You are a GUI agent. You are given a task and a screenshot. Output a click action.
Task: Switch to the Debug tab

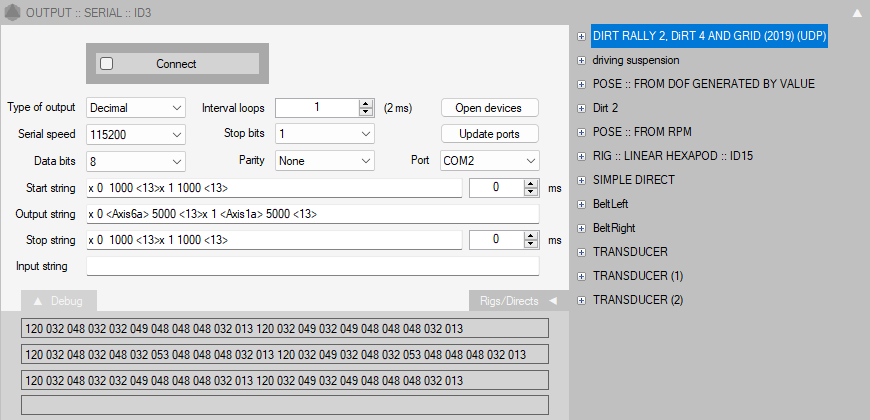59,301
